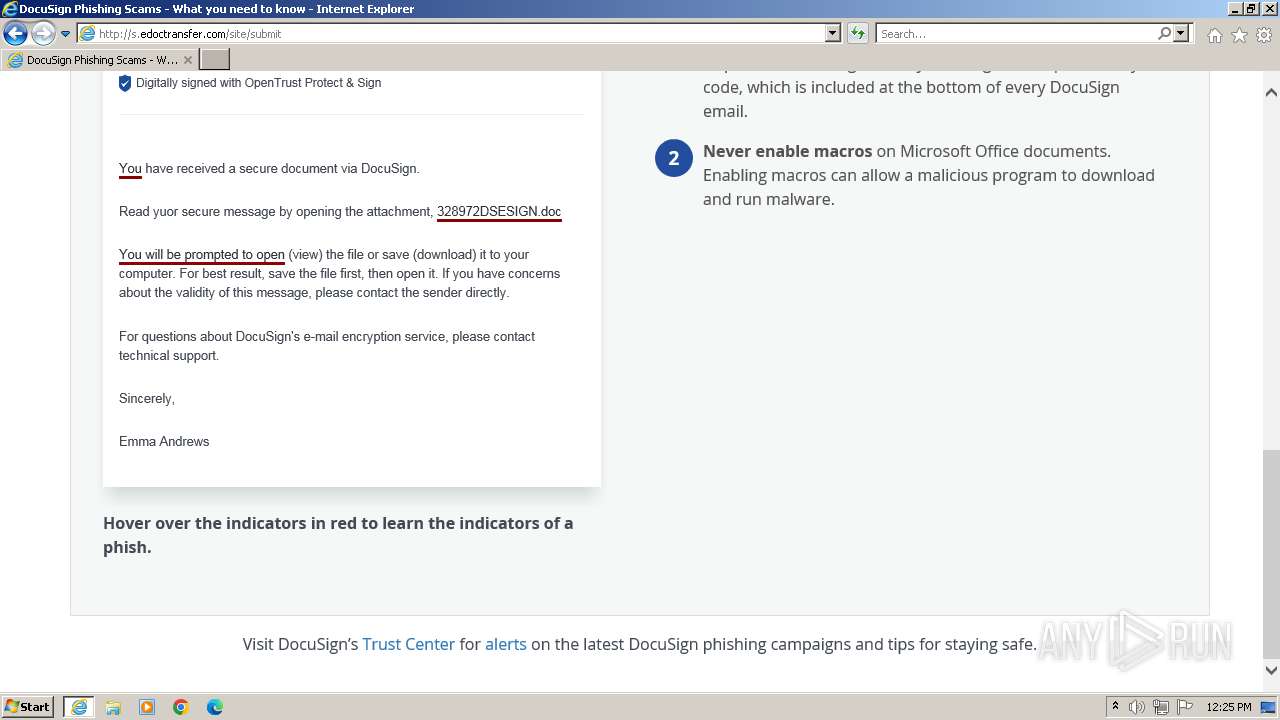Click the 12:25 PM clock
1280x720 pixels.
[1229, 707]
